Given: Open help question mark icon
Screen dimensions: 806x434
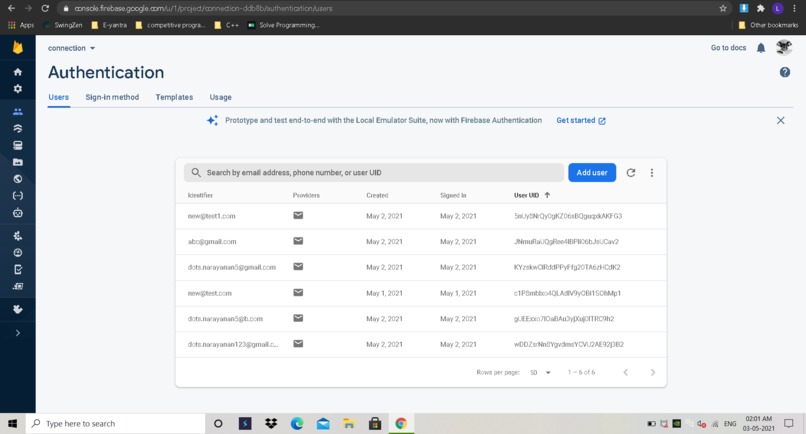Looking at the screenshot, I should (784, 72).
